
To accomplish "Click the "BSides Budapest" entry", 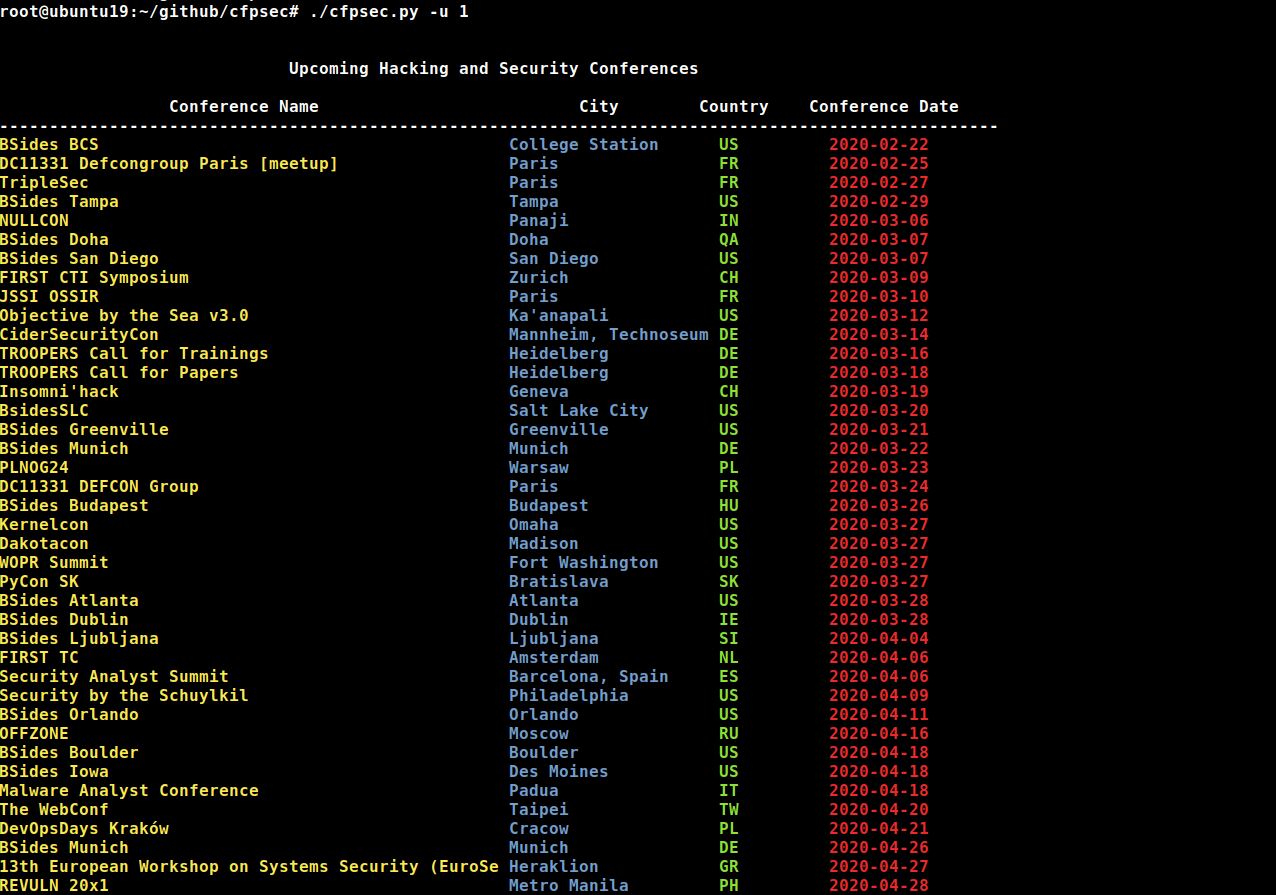I will click(74, 505).
